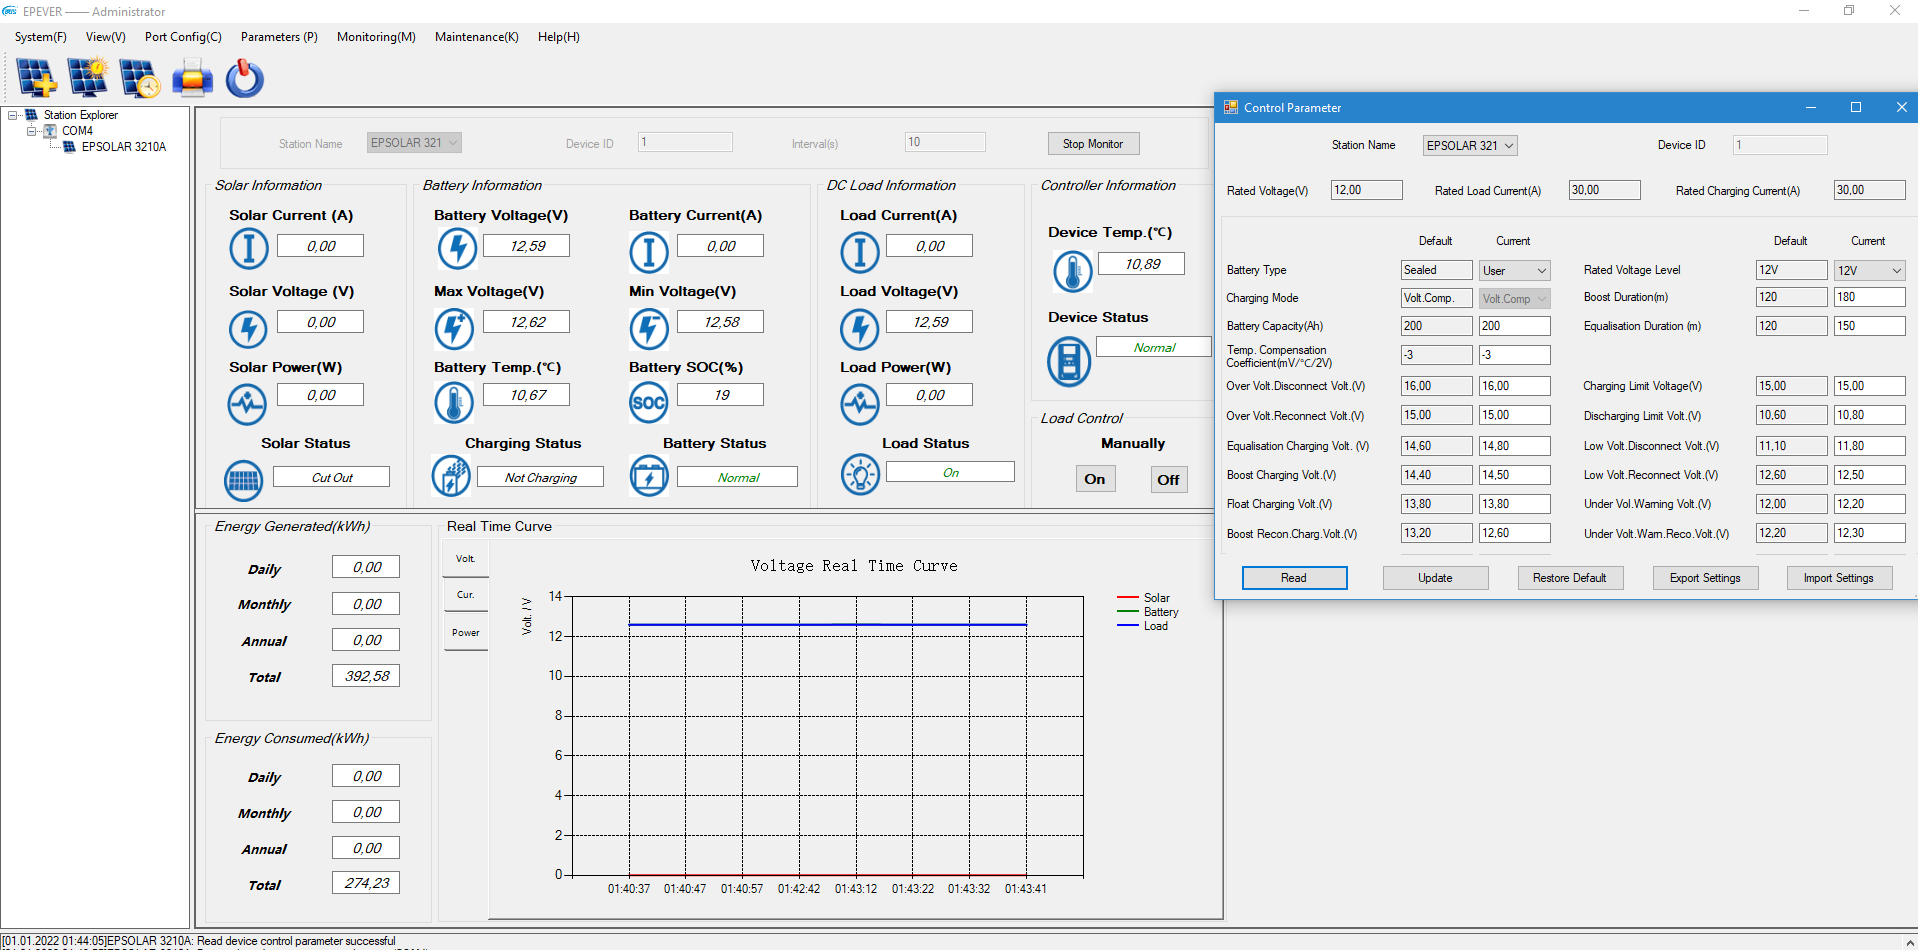Click the blue power button toolbar icon

(244, 78)
